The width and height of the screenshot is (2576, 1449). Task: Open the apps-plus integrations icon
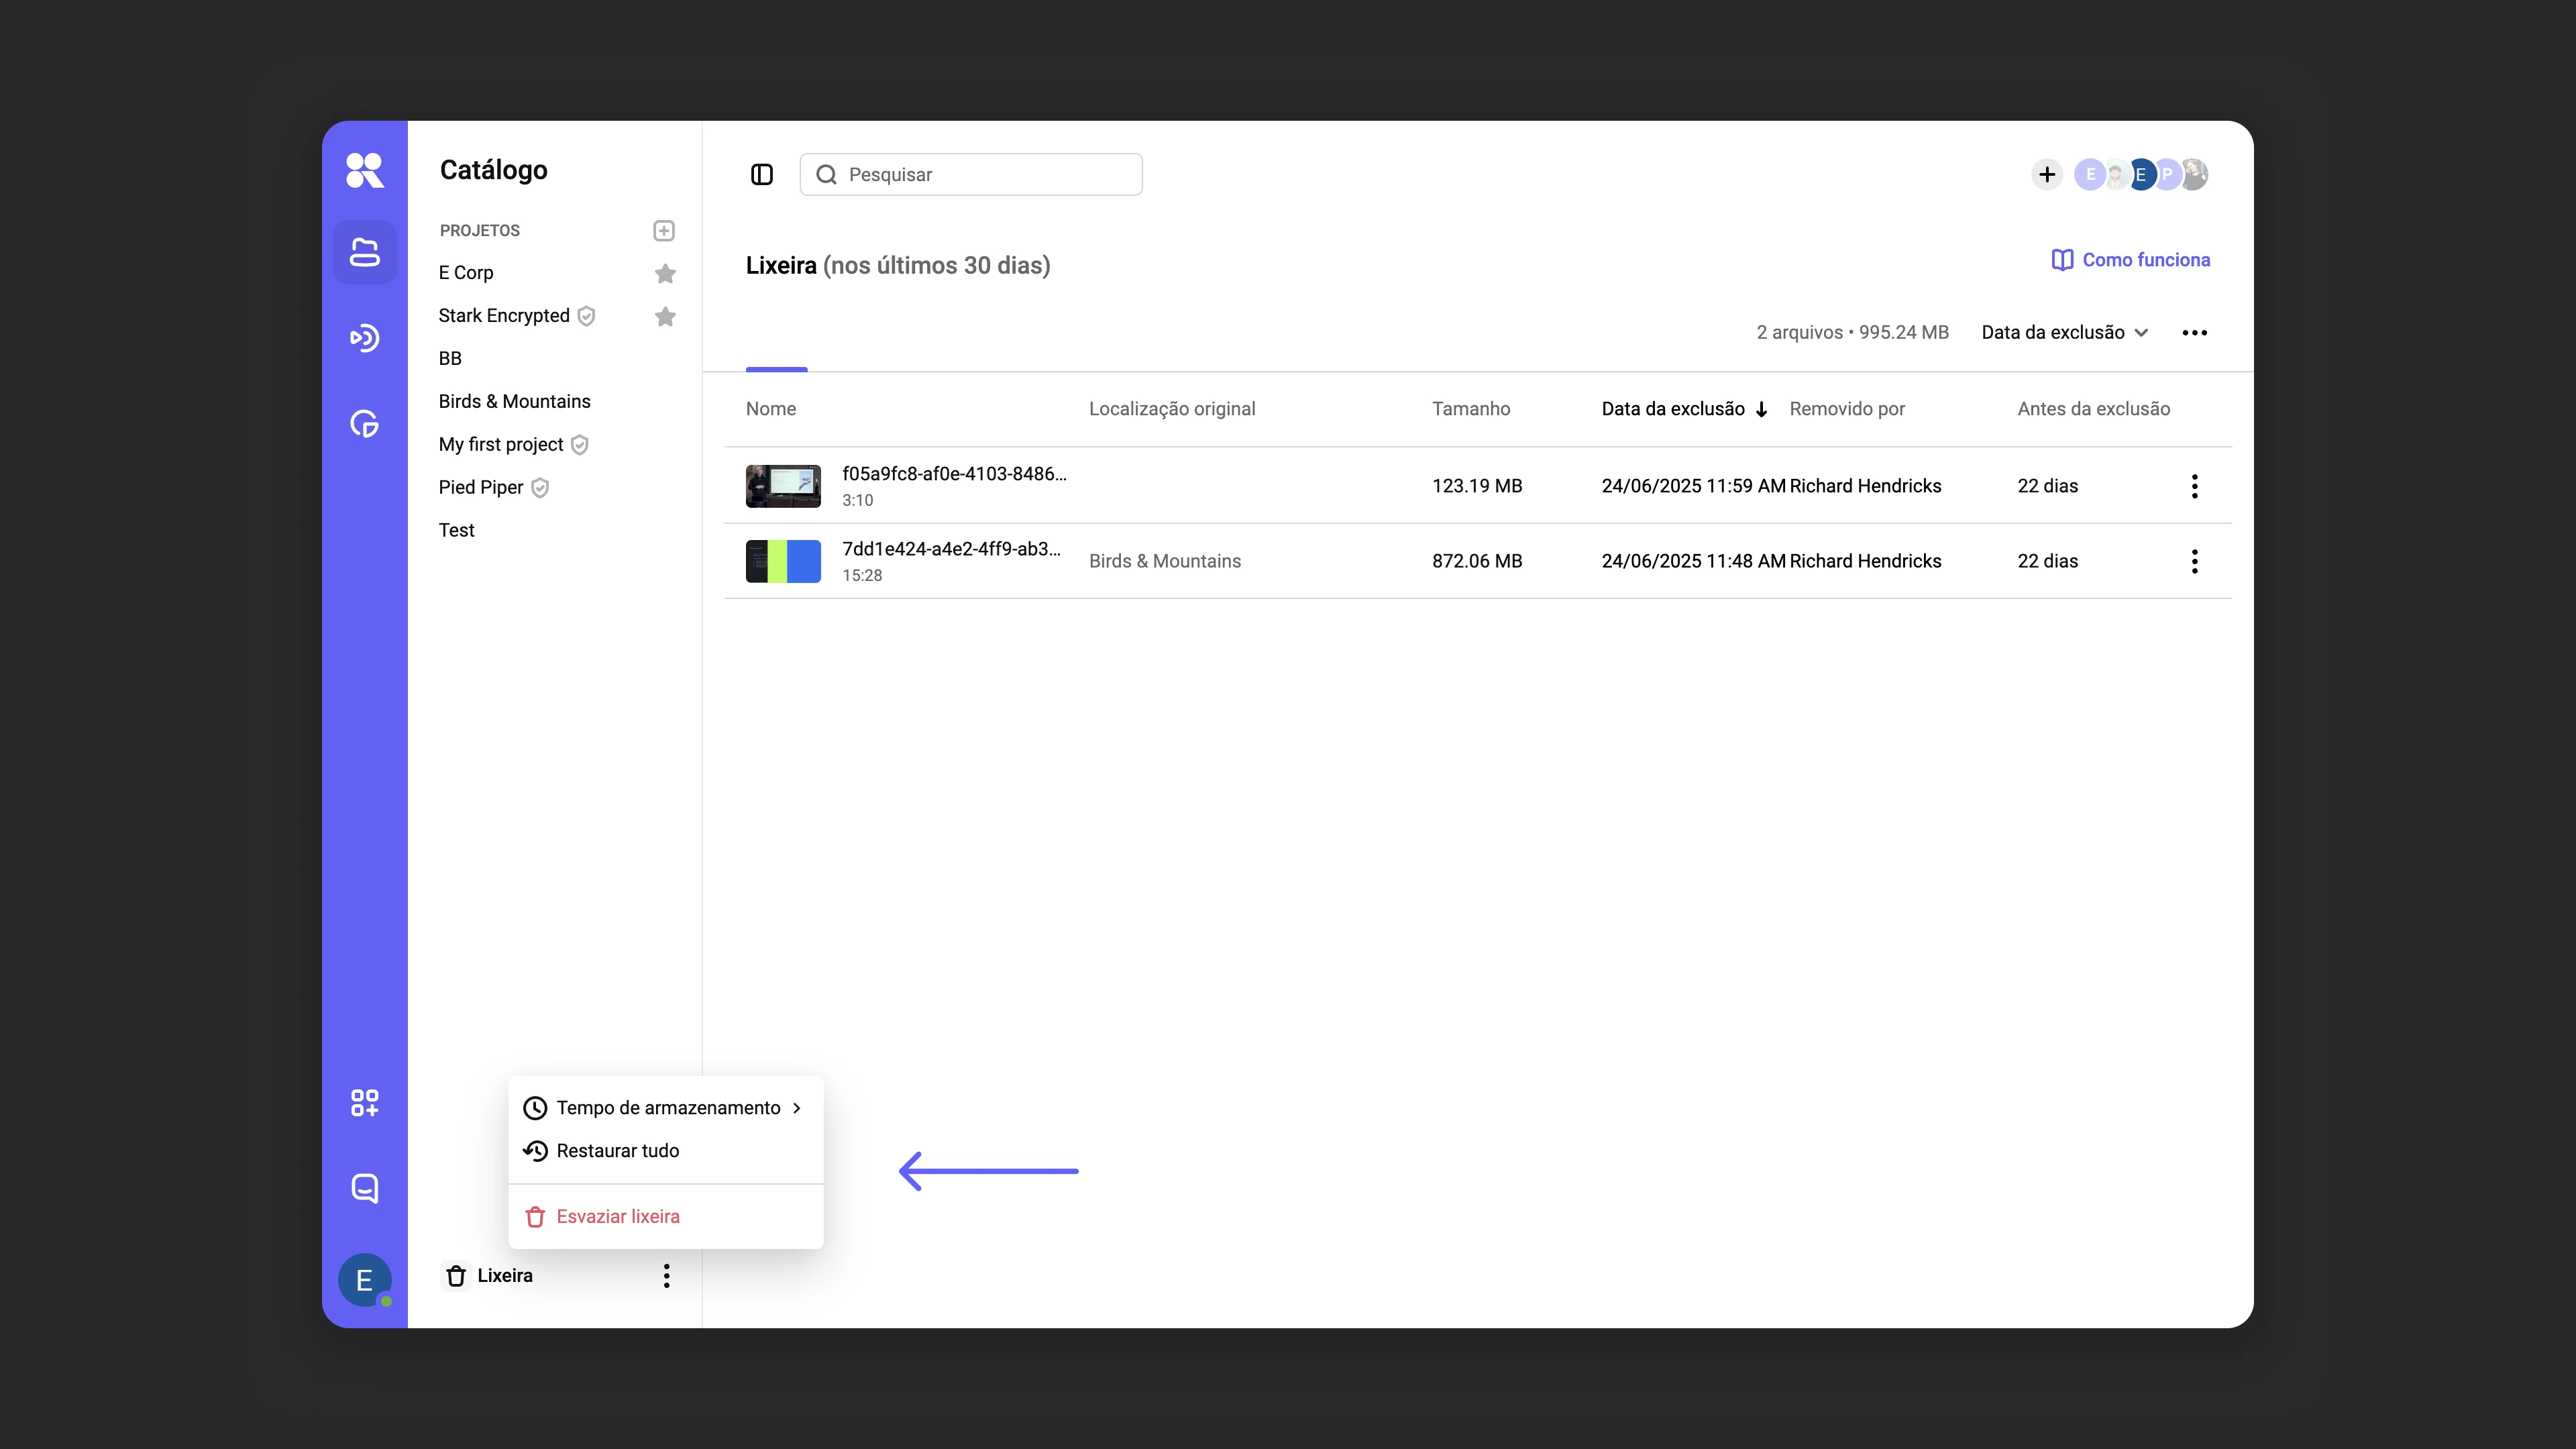pyautogui.click(x=364, y=1103)
